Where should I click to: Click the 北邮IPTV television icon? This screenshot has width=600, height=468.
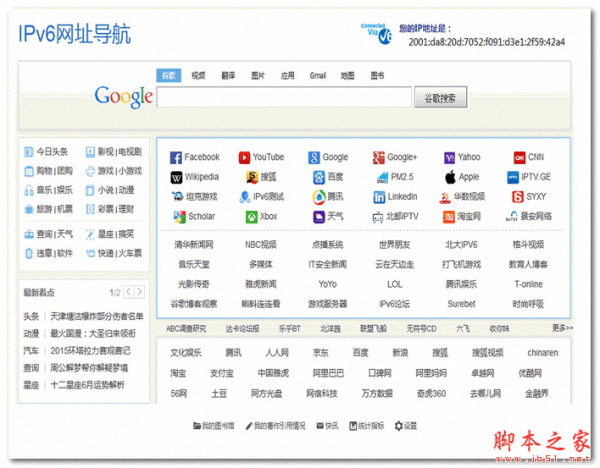click(x=378, y=217)
